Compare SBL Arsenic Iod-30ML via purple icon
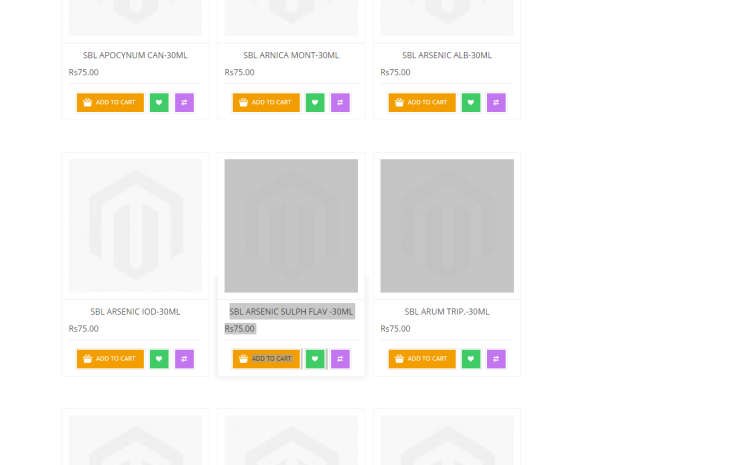The image size is (750, 465). coord(184,358)
